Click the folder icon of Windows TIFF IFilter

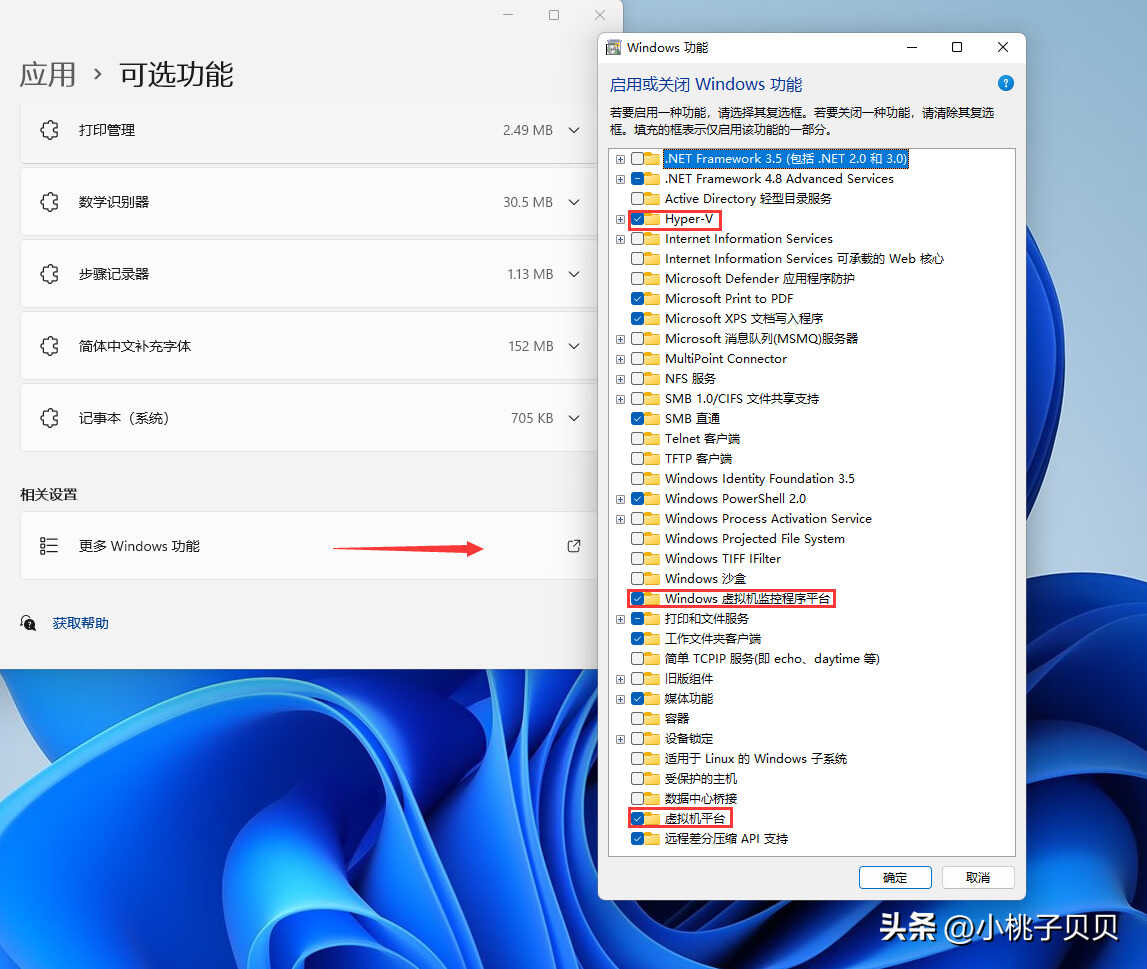click(x=652, y=559)
